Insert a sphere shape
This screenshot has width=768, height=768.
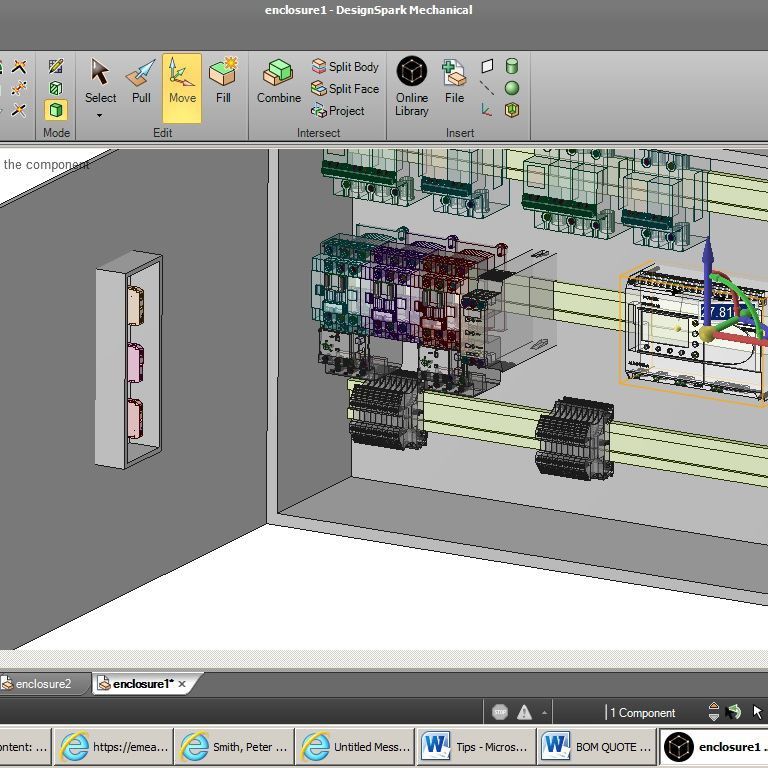[512, 89]
